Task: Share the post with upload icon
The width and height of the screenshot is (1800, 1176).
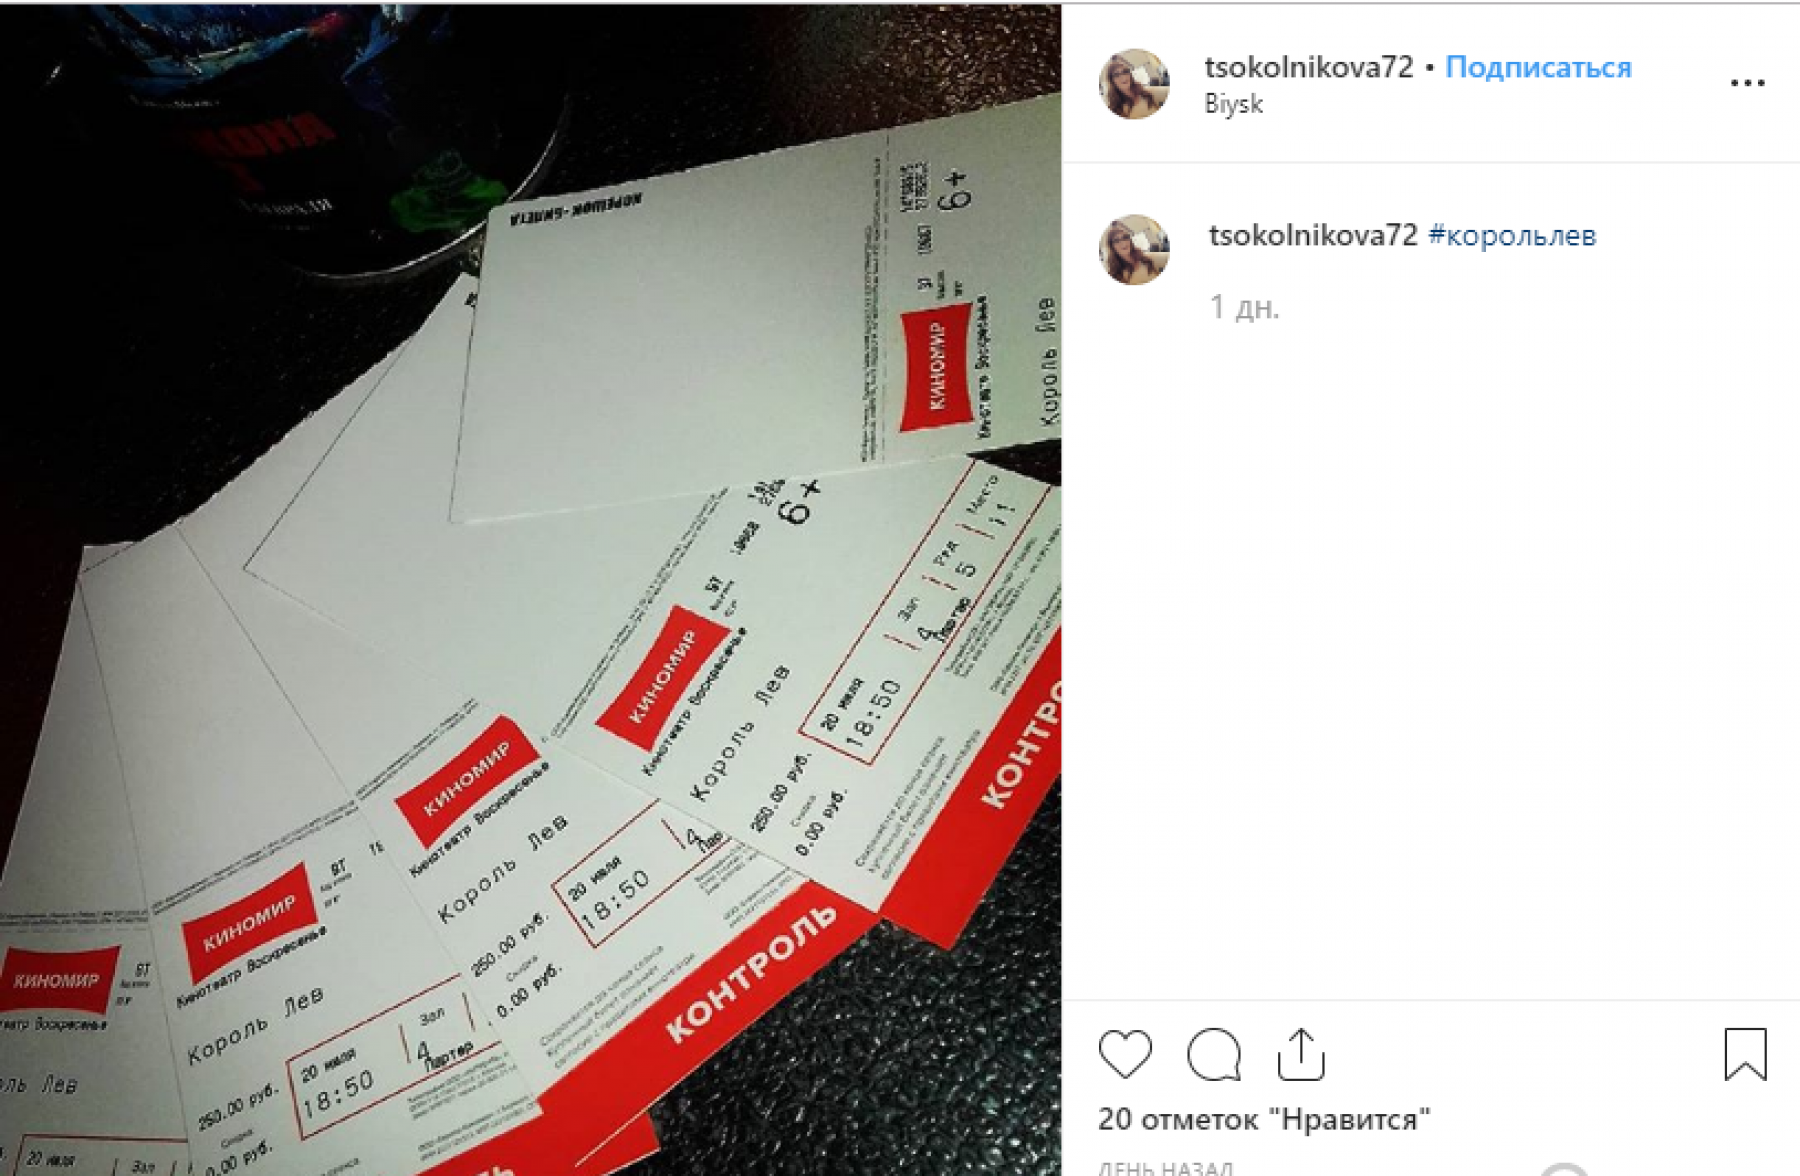Action: (x=1301, y=1054)
